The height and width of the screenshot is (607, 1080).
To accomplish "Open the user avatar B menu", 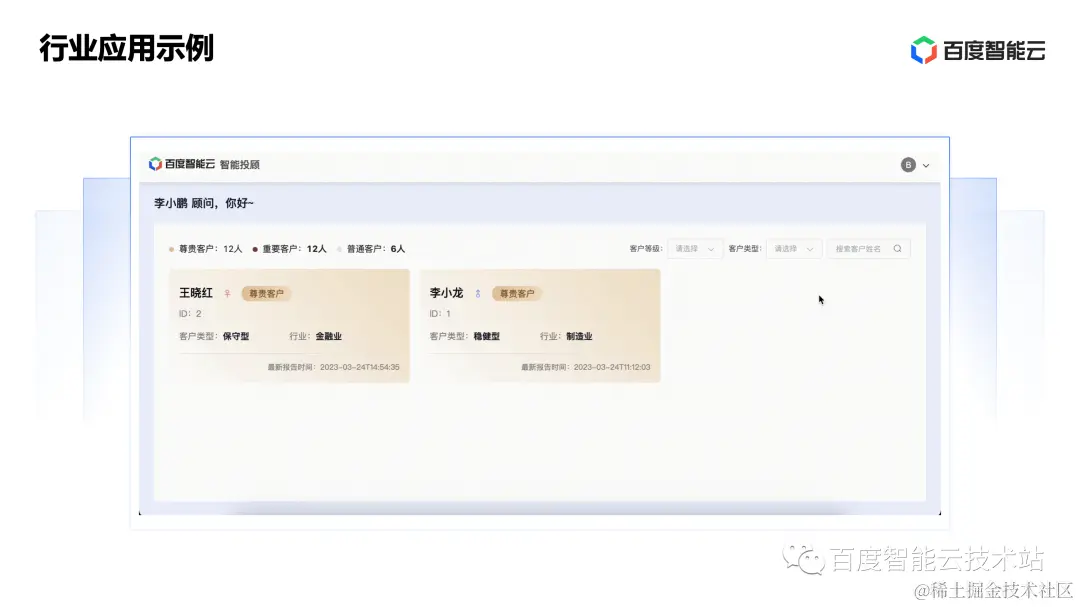I will tap(908, 165).
